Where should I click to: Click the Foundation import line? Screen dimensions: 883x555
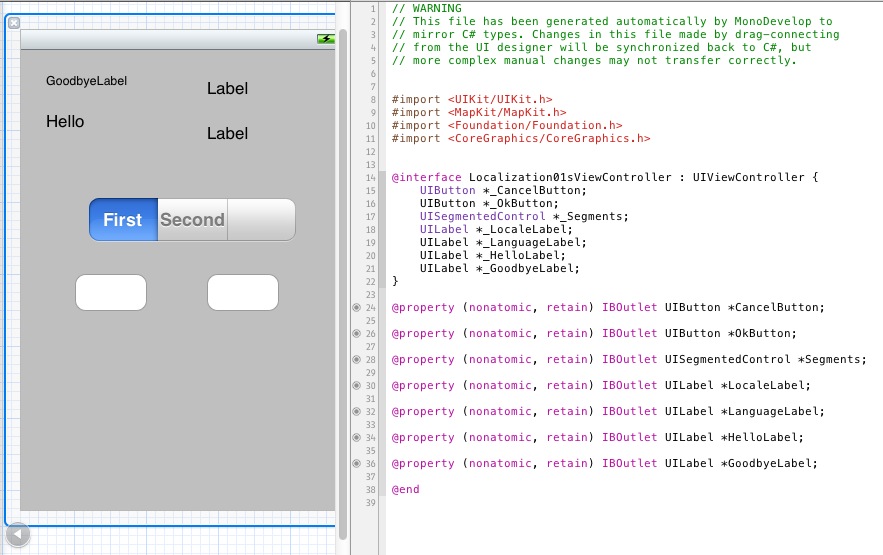507,126
